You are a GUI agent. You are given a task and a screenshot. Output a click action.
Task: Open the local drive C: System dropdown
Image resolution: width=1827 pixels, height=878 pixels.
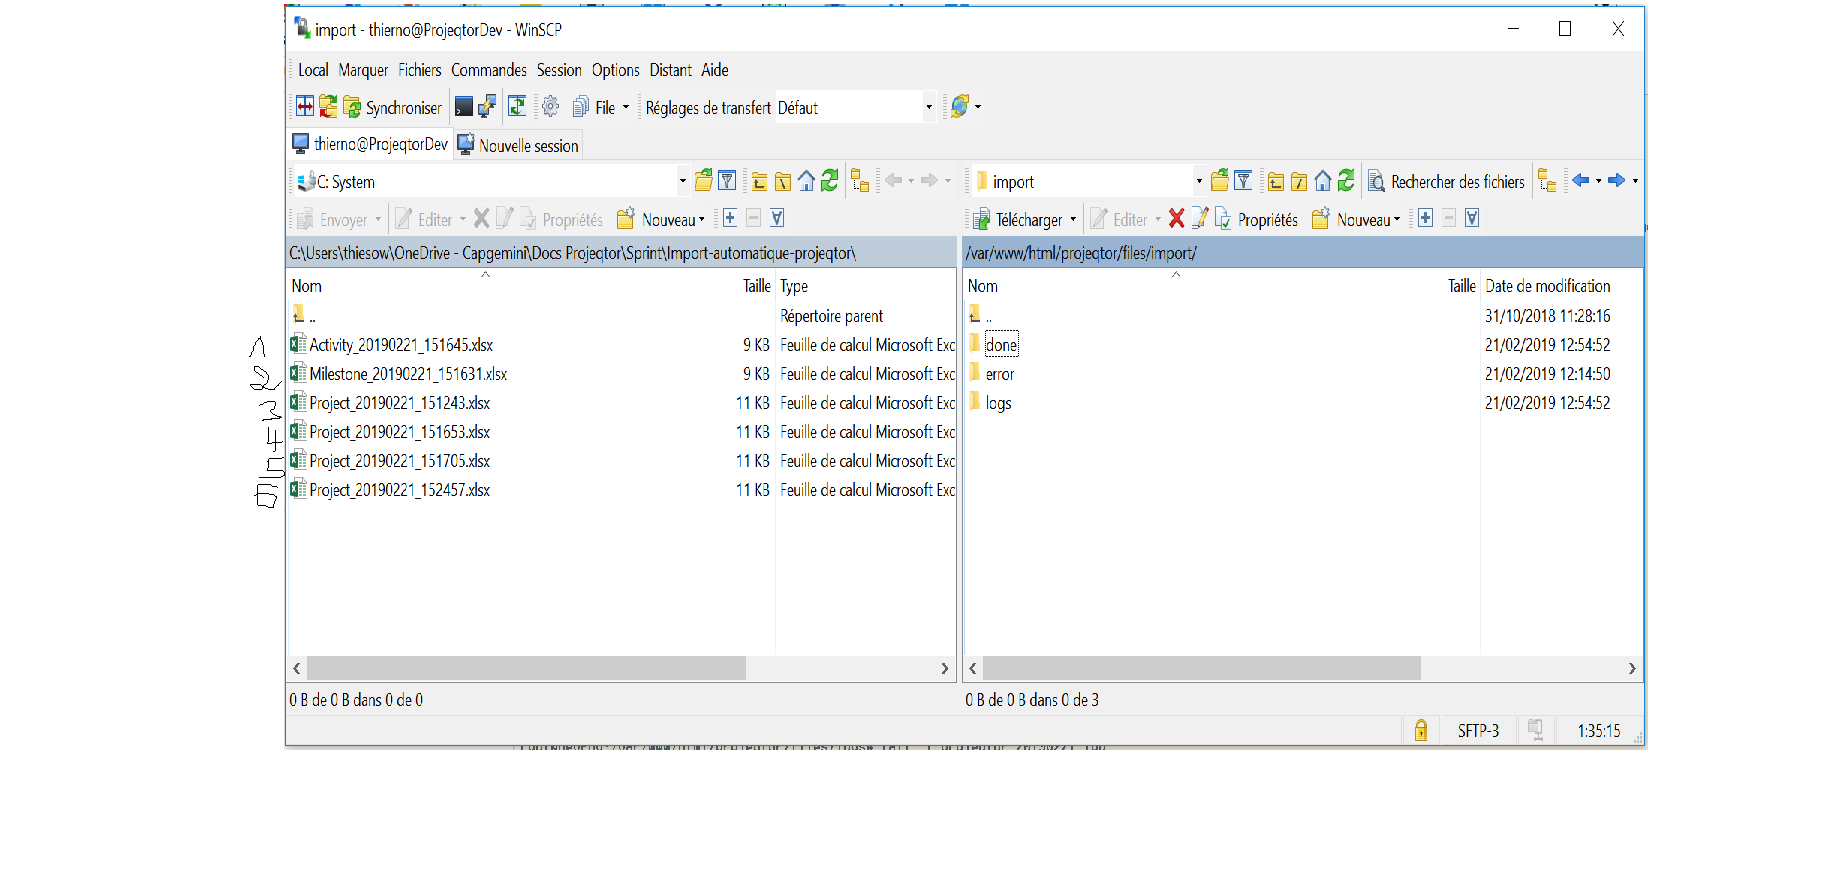click(682, 181)
